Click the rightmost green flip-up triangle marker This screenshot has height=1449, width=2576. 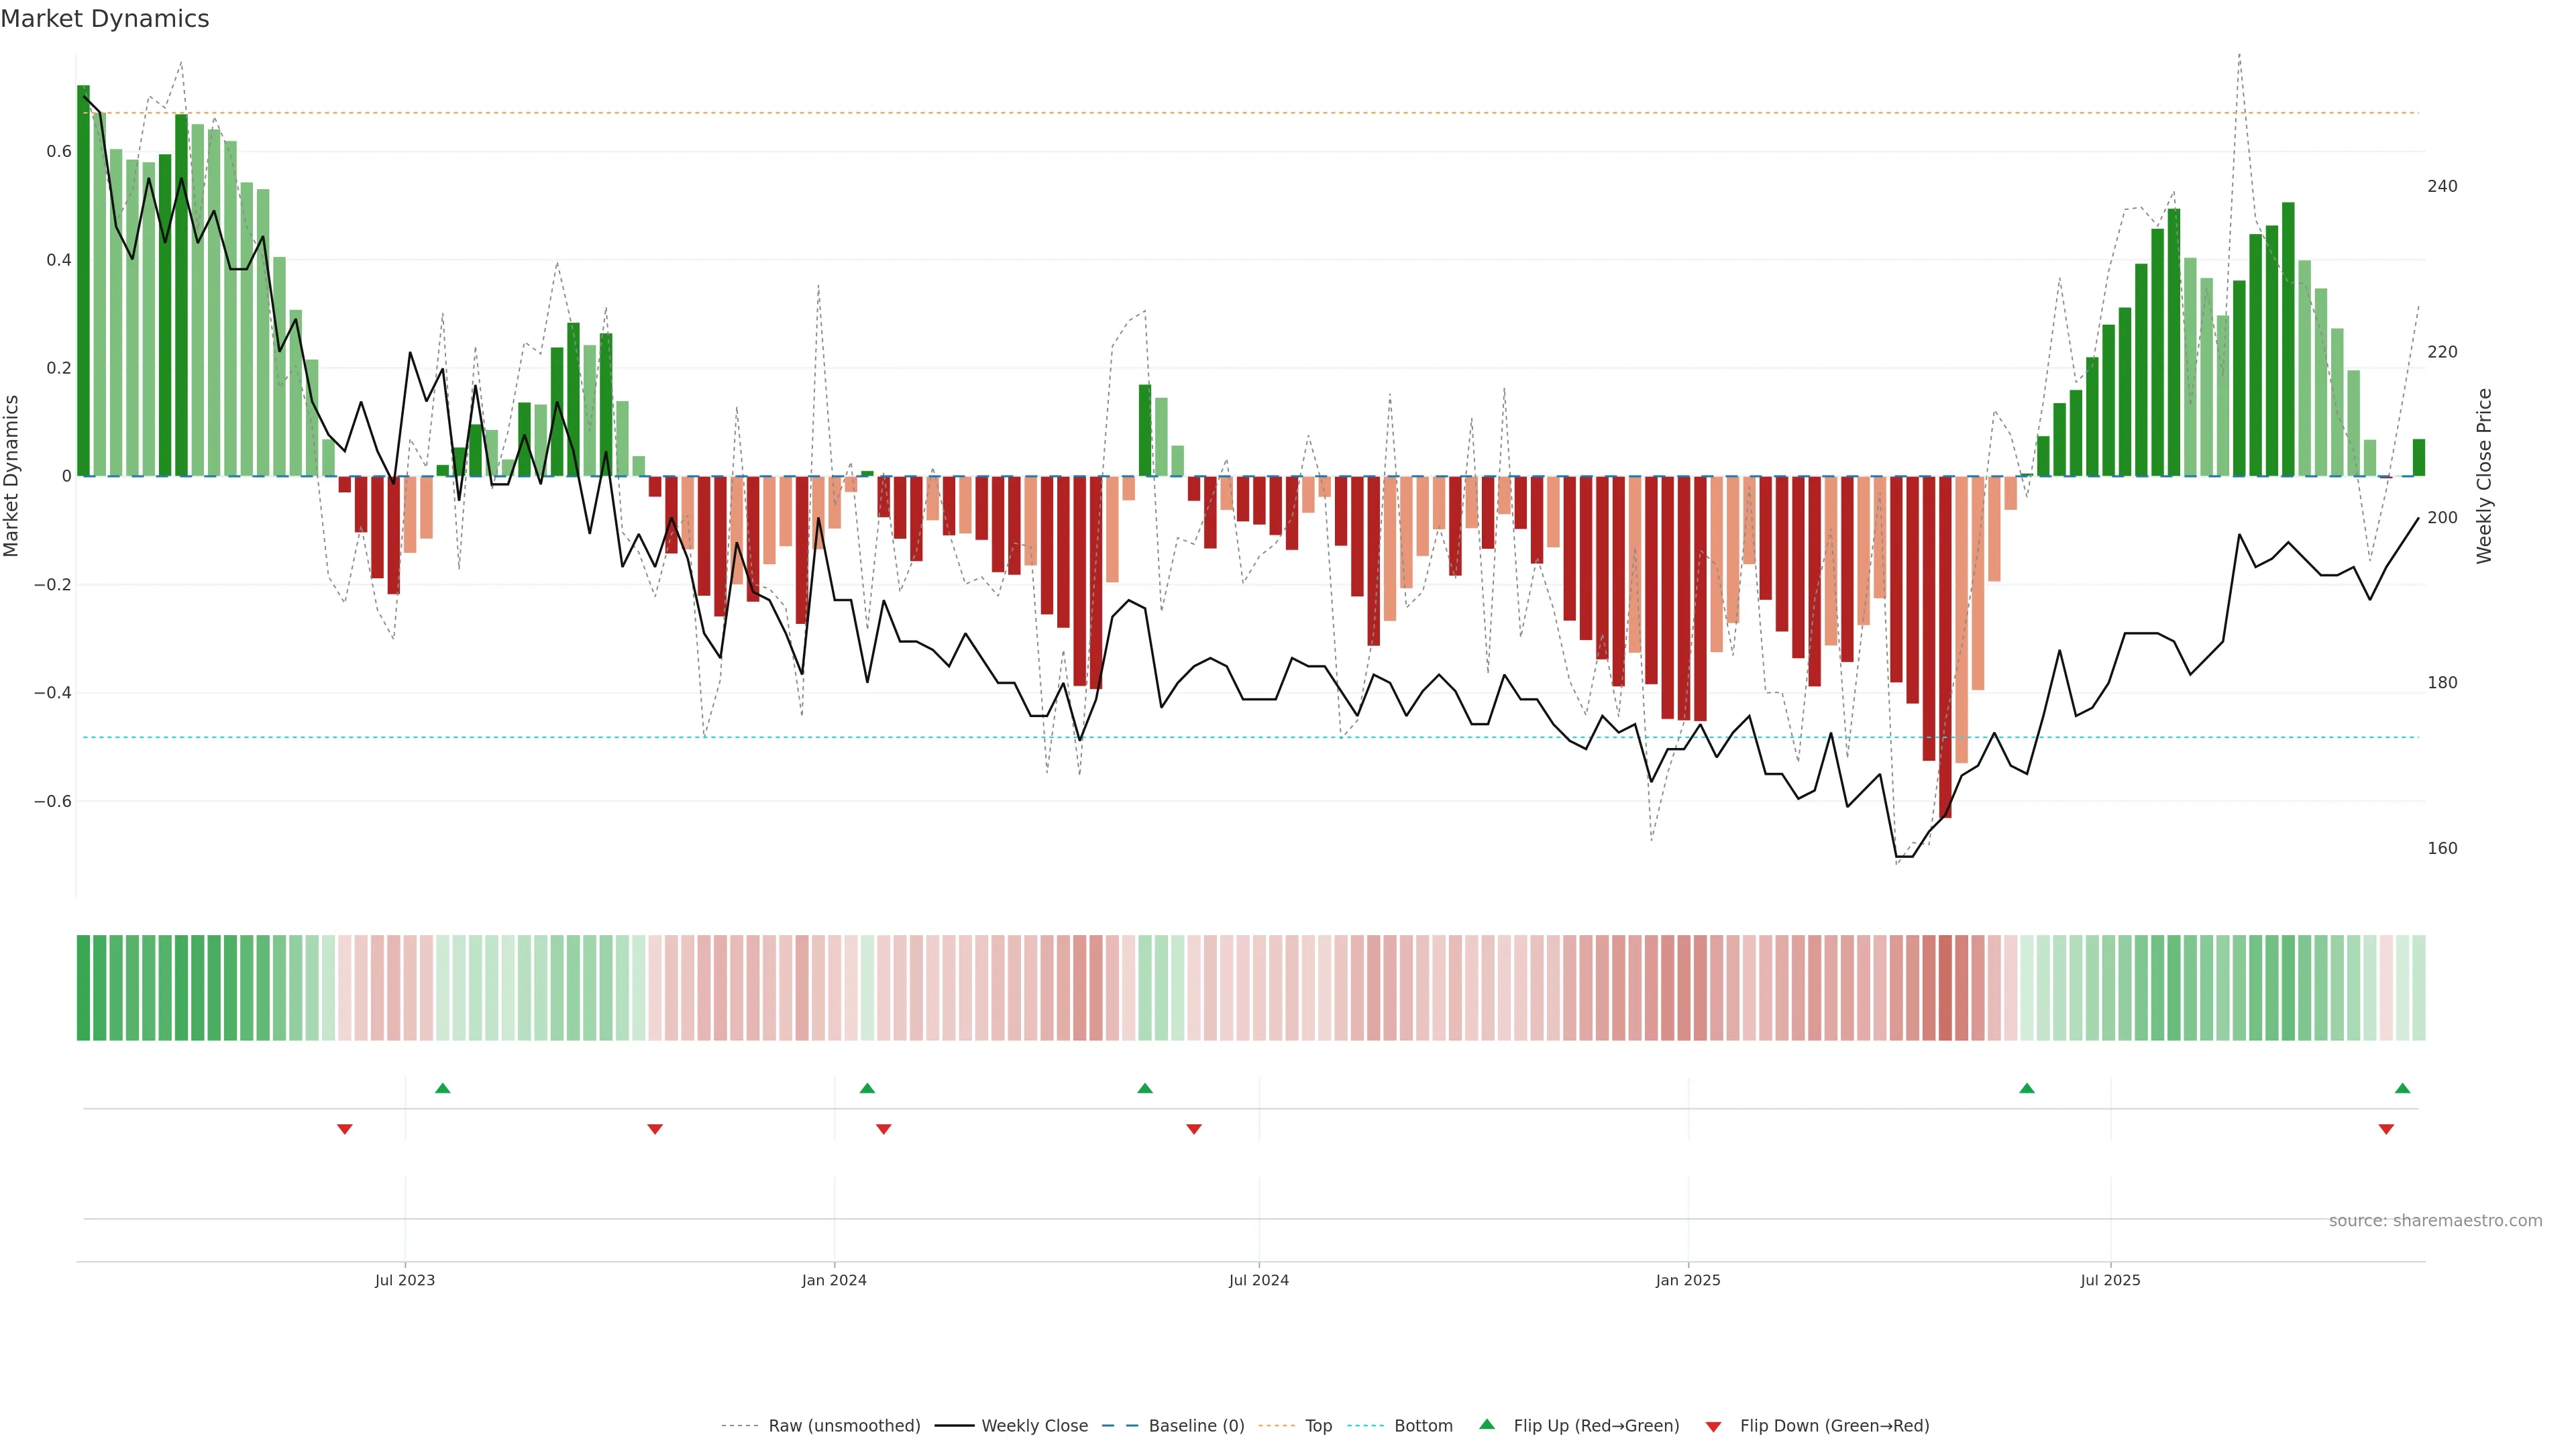[x=2402, y=1088]
